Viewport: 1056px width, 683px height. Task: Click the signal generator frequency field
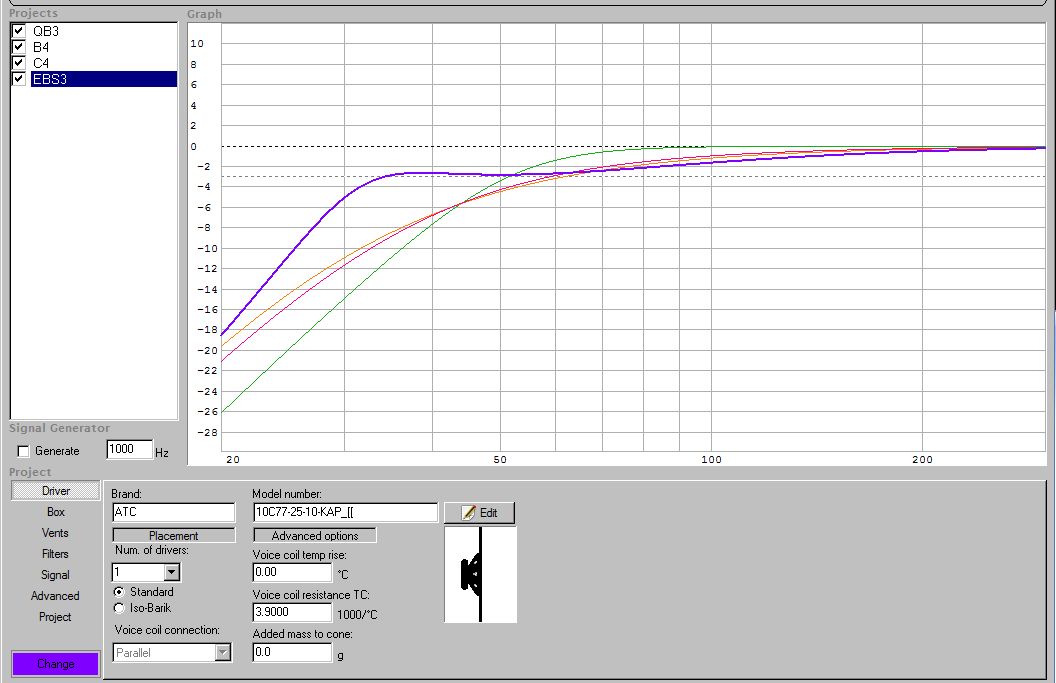coord(129,449)
